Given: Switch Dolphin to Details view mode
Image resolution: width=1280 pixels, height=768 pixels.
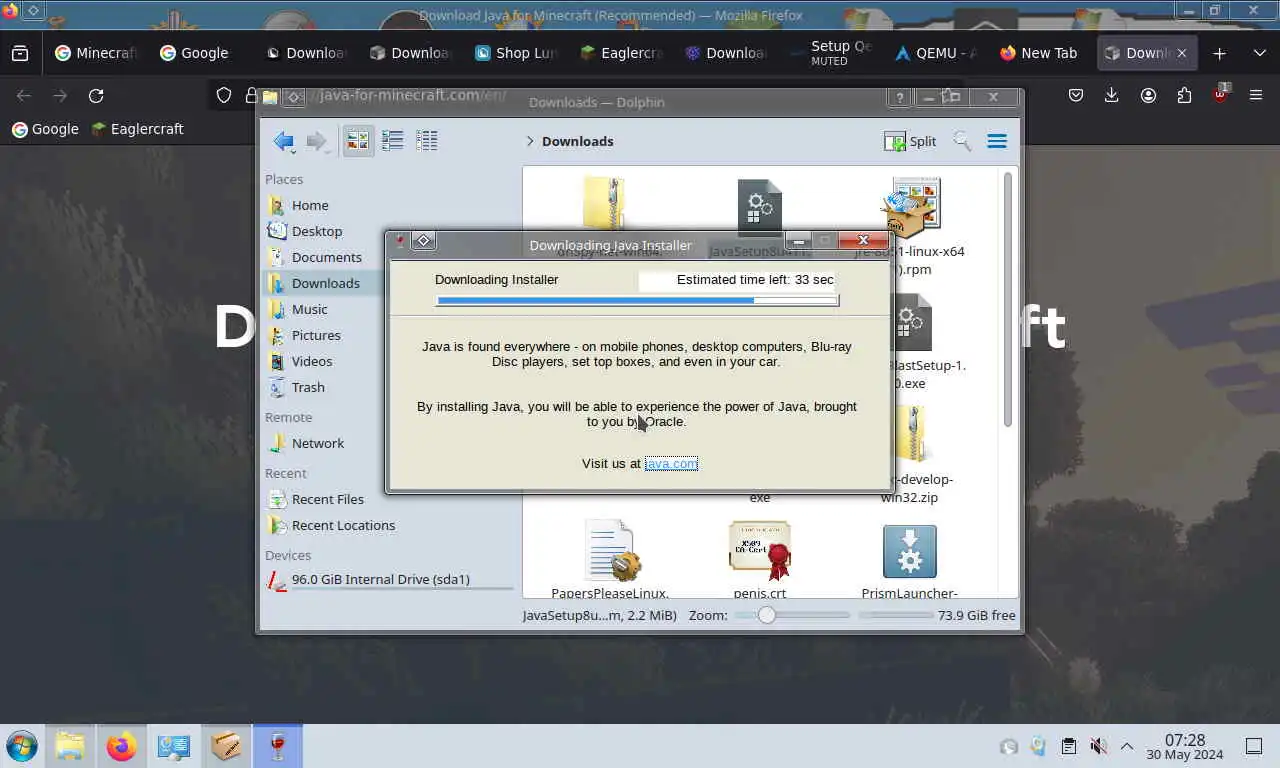Looking at the screenshot, I should pos(427,141).
